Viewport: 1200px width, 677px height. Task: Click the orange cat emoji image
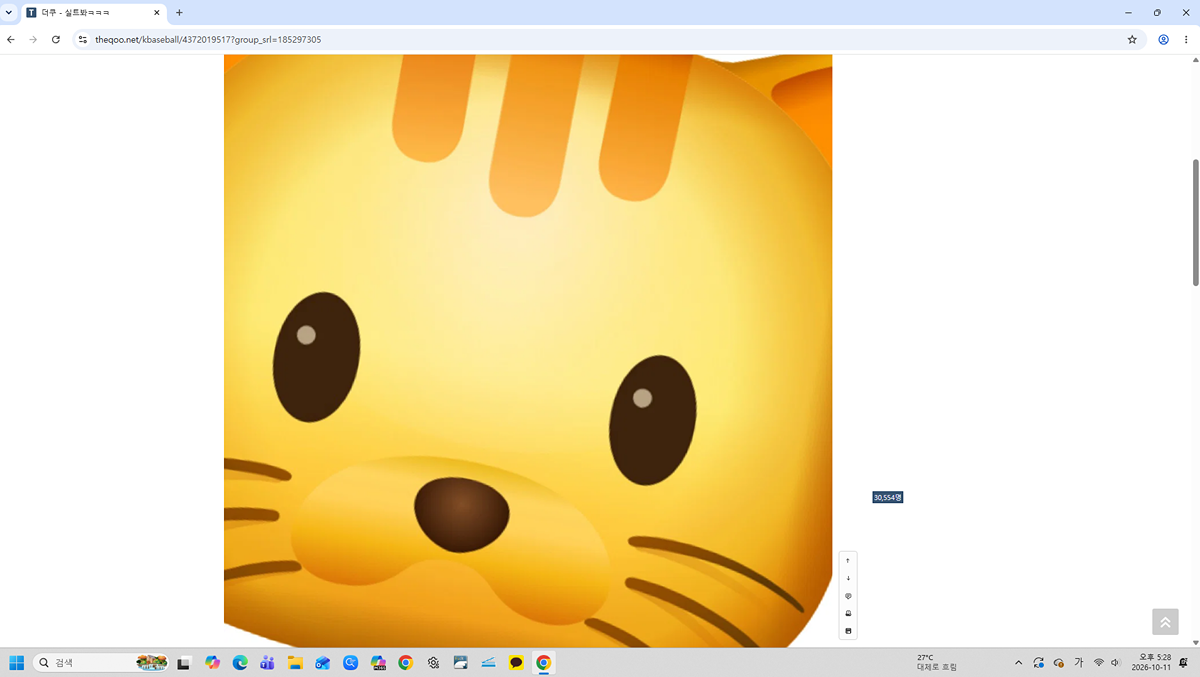pyautogui.click(x=528, y=351)
